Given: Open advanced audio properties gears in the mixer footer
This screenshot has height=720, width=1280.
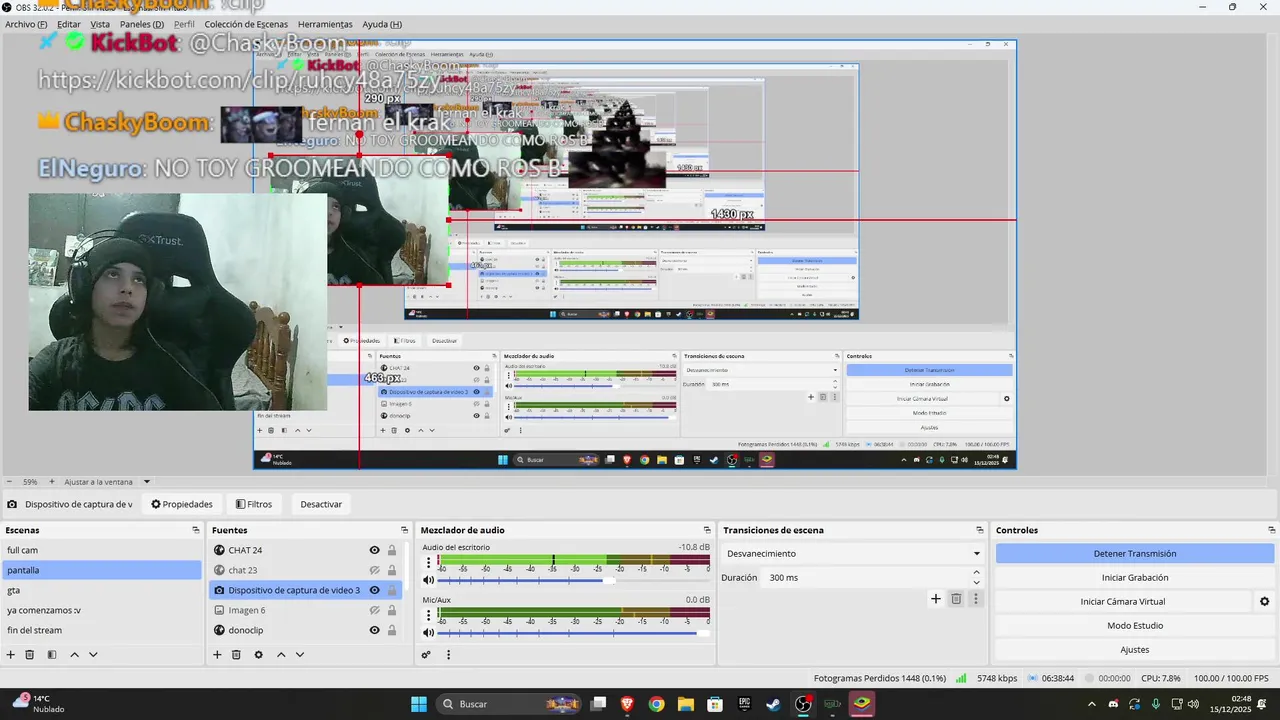Looking at the screenshot, I should pos(426,655).
